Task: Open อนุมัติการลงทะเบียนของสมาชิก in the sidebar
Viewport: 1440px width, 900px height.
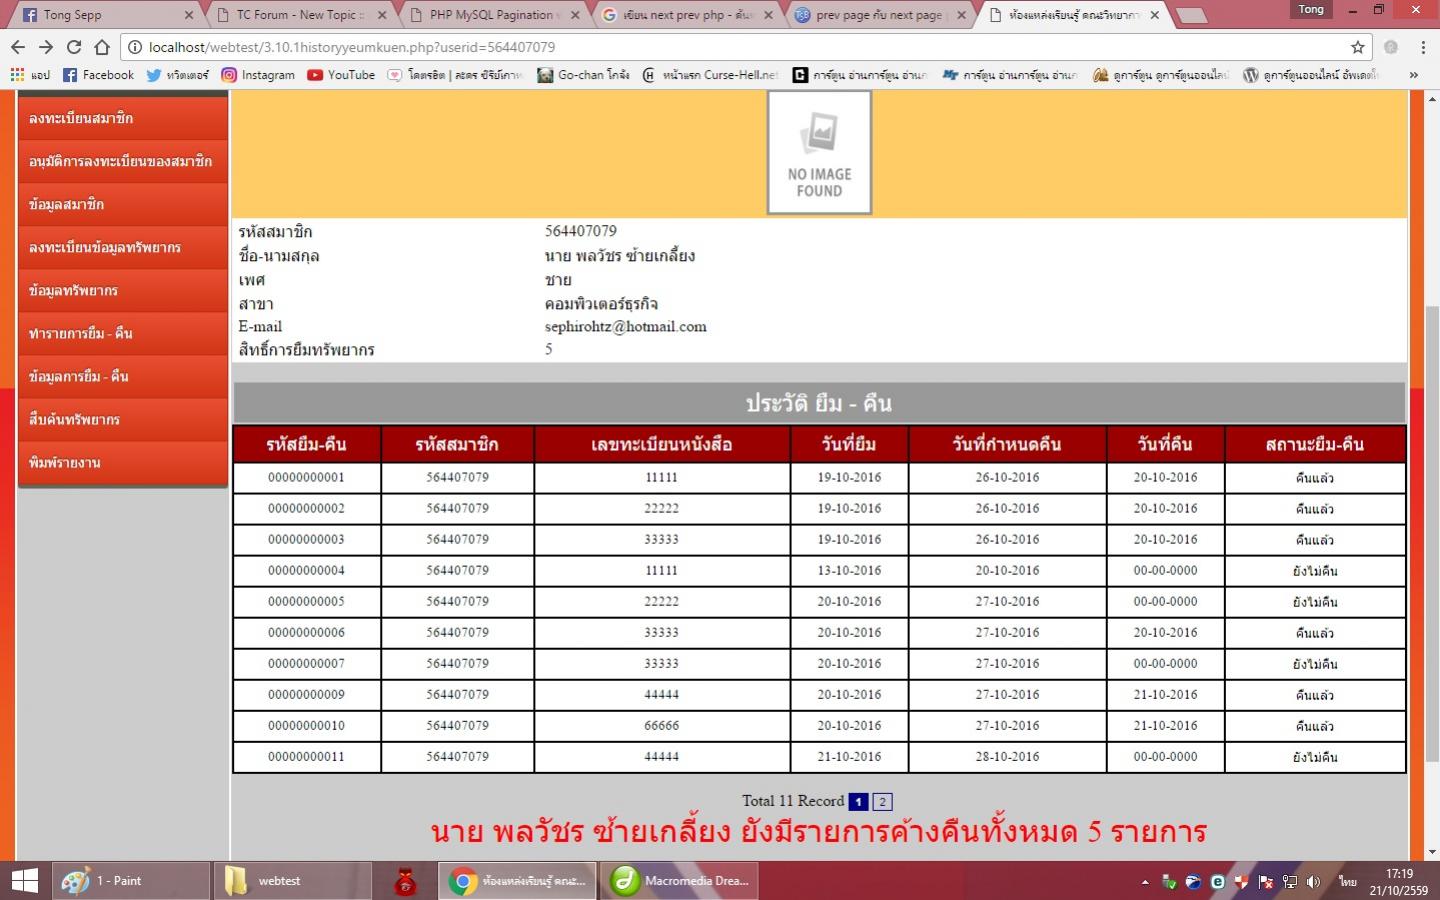Action: tap(123, 161)
